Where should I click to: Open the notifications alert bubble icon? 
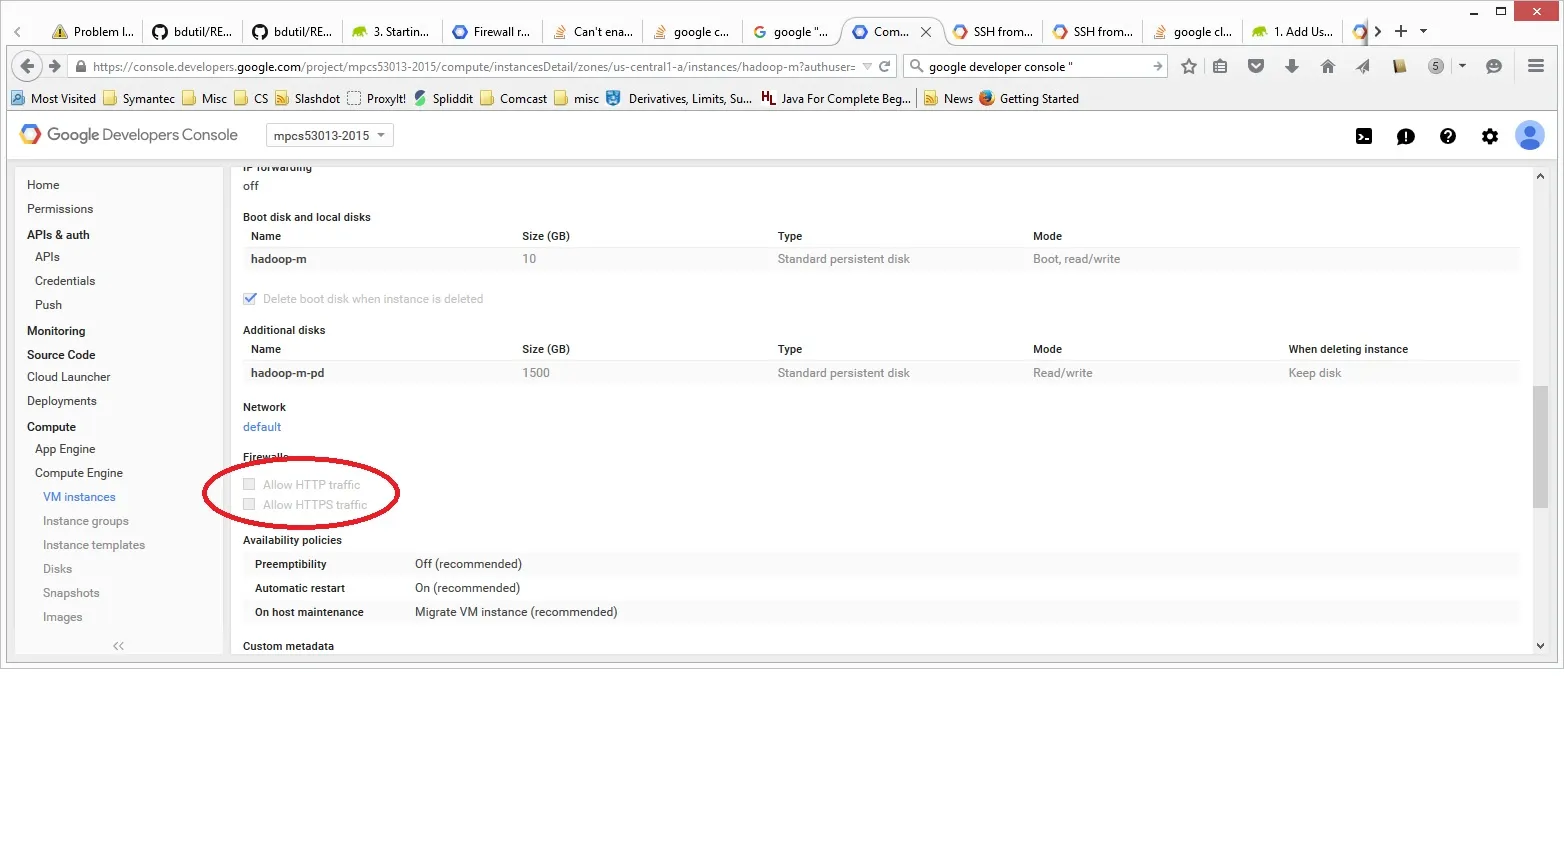1406,136
